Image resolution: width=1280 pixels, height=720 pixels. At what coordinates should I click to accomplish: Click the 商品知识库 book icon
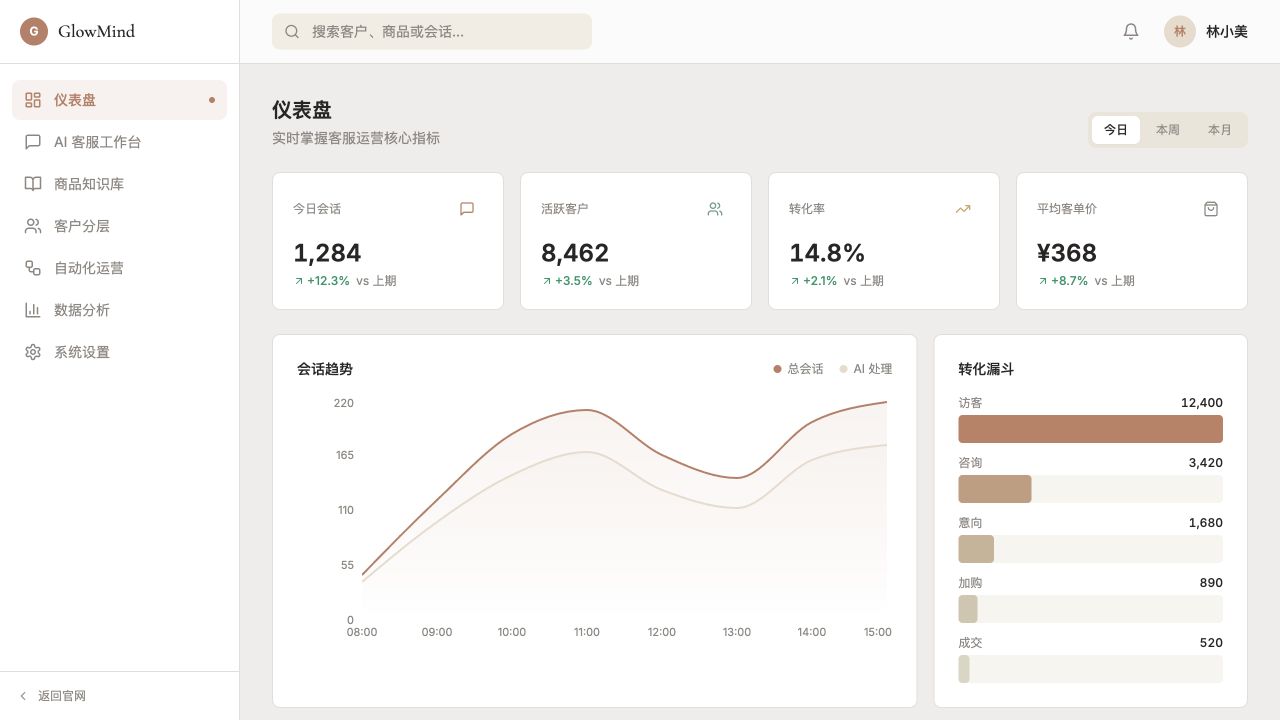[33, 184]
